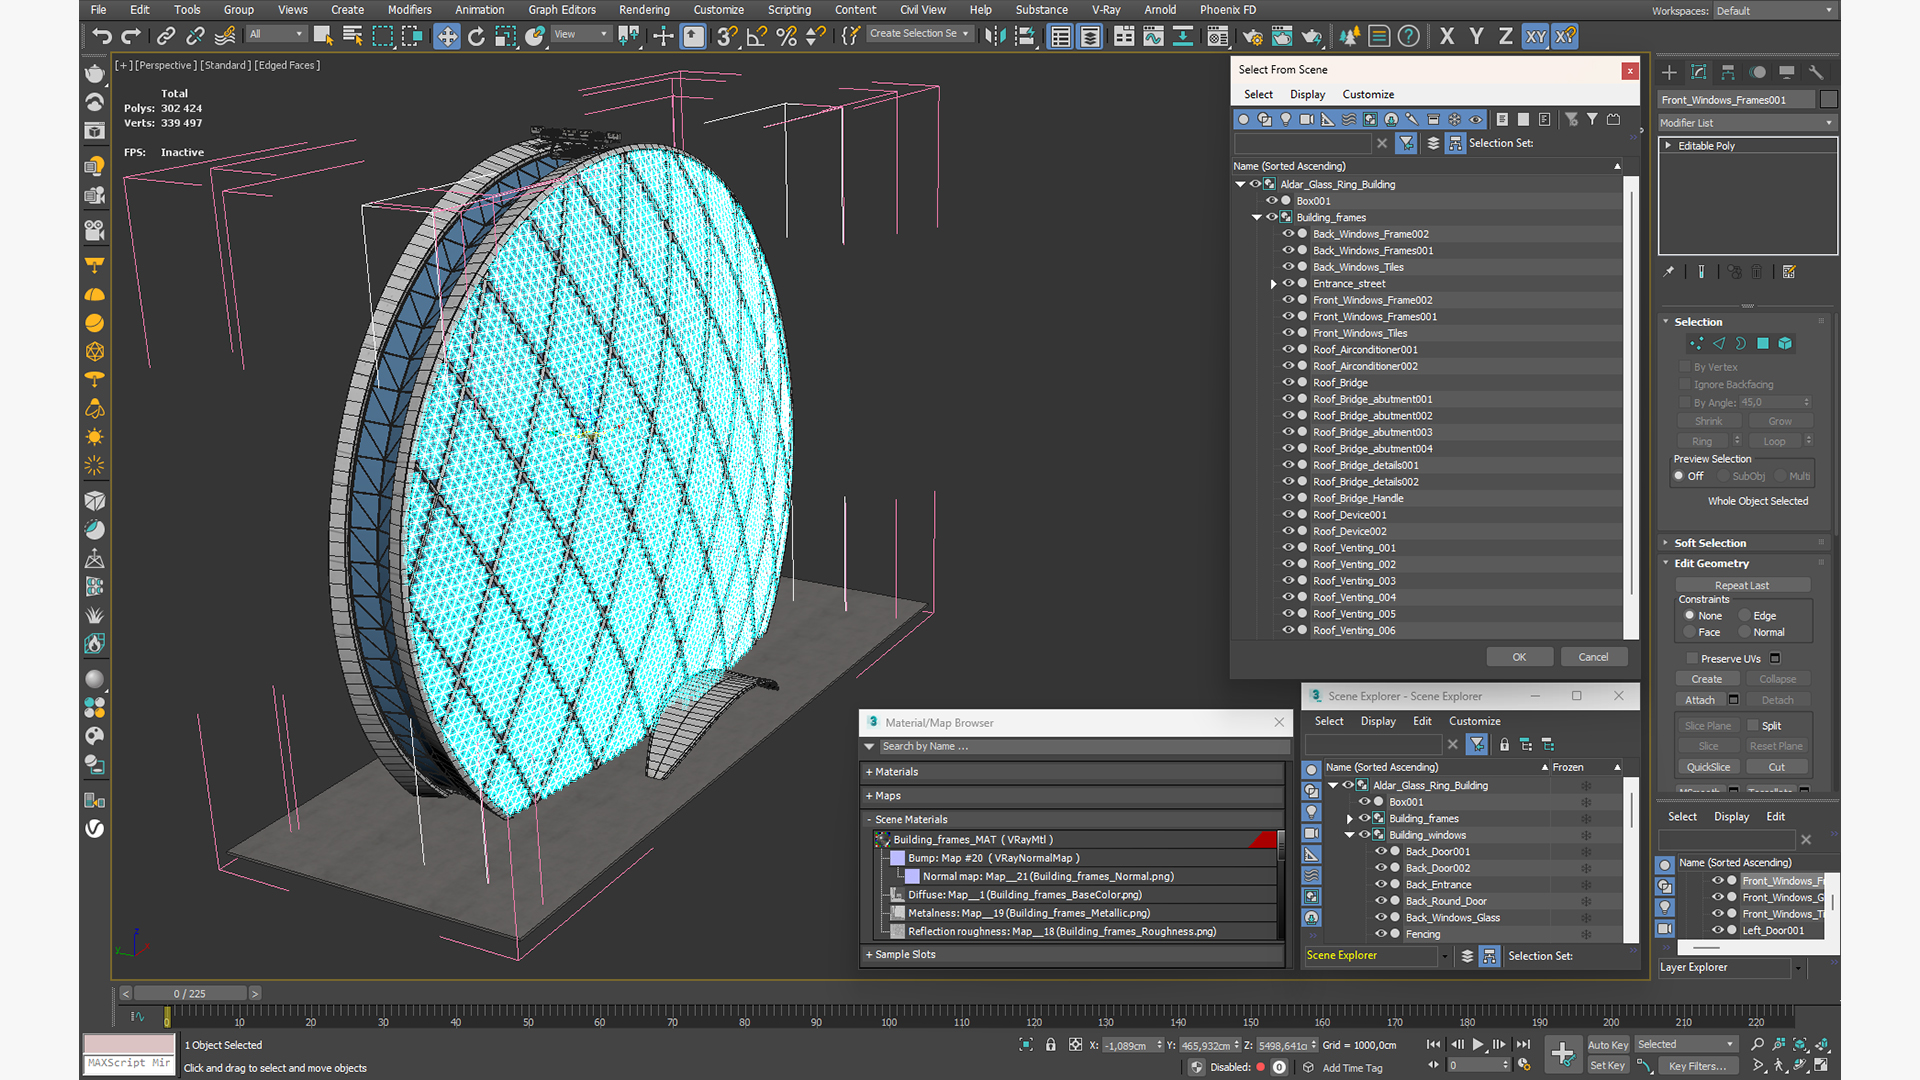Expand the Entrance_street item
1920x1080 pixels.
pos(1273,284)
